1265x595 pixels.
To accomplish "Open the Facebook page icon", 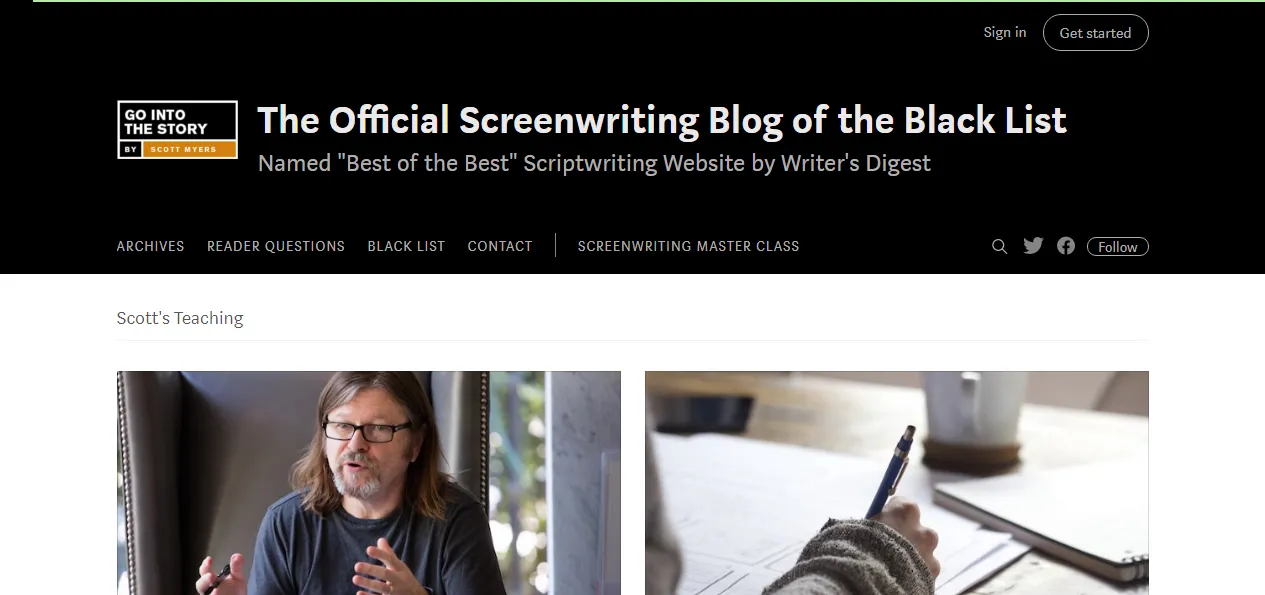I will [1066, 246].
